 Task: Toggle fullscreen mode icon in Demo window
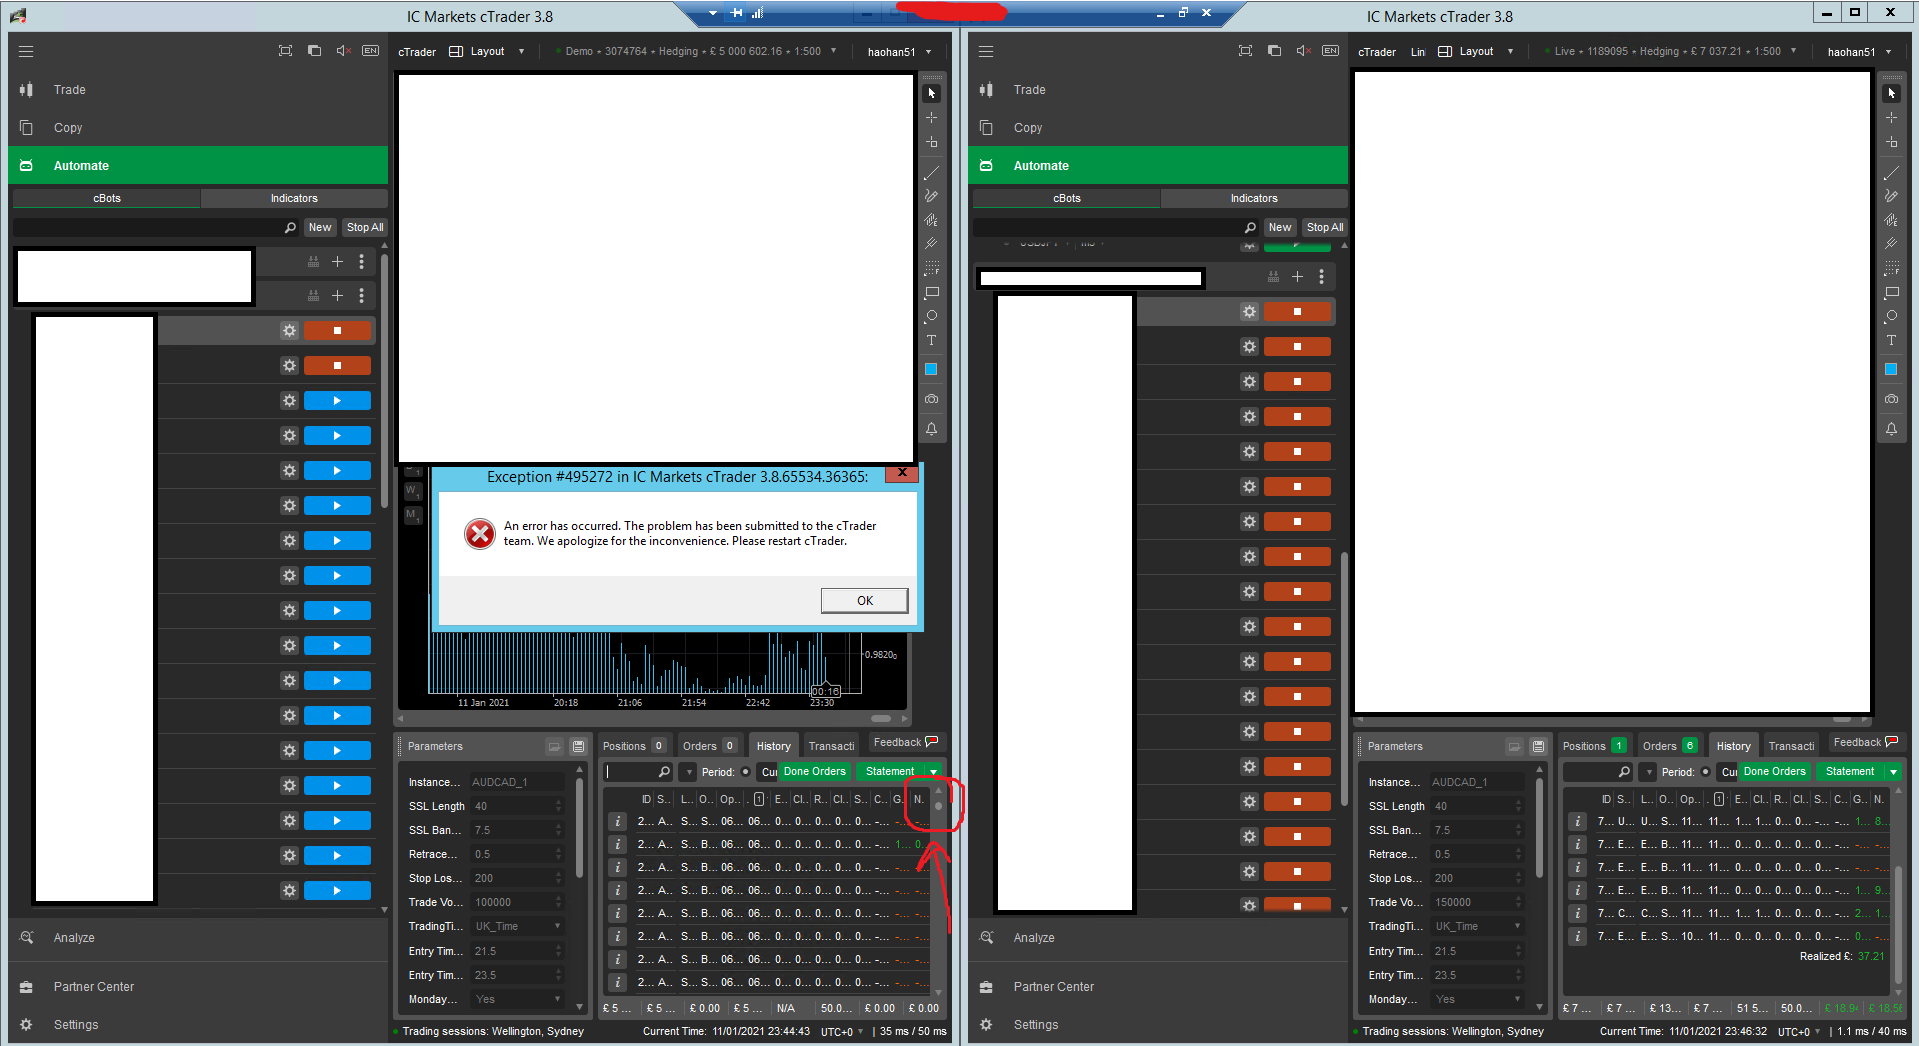tap(285, 51)
